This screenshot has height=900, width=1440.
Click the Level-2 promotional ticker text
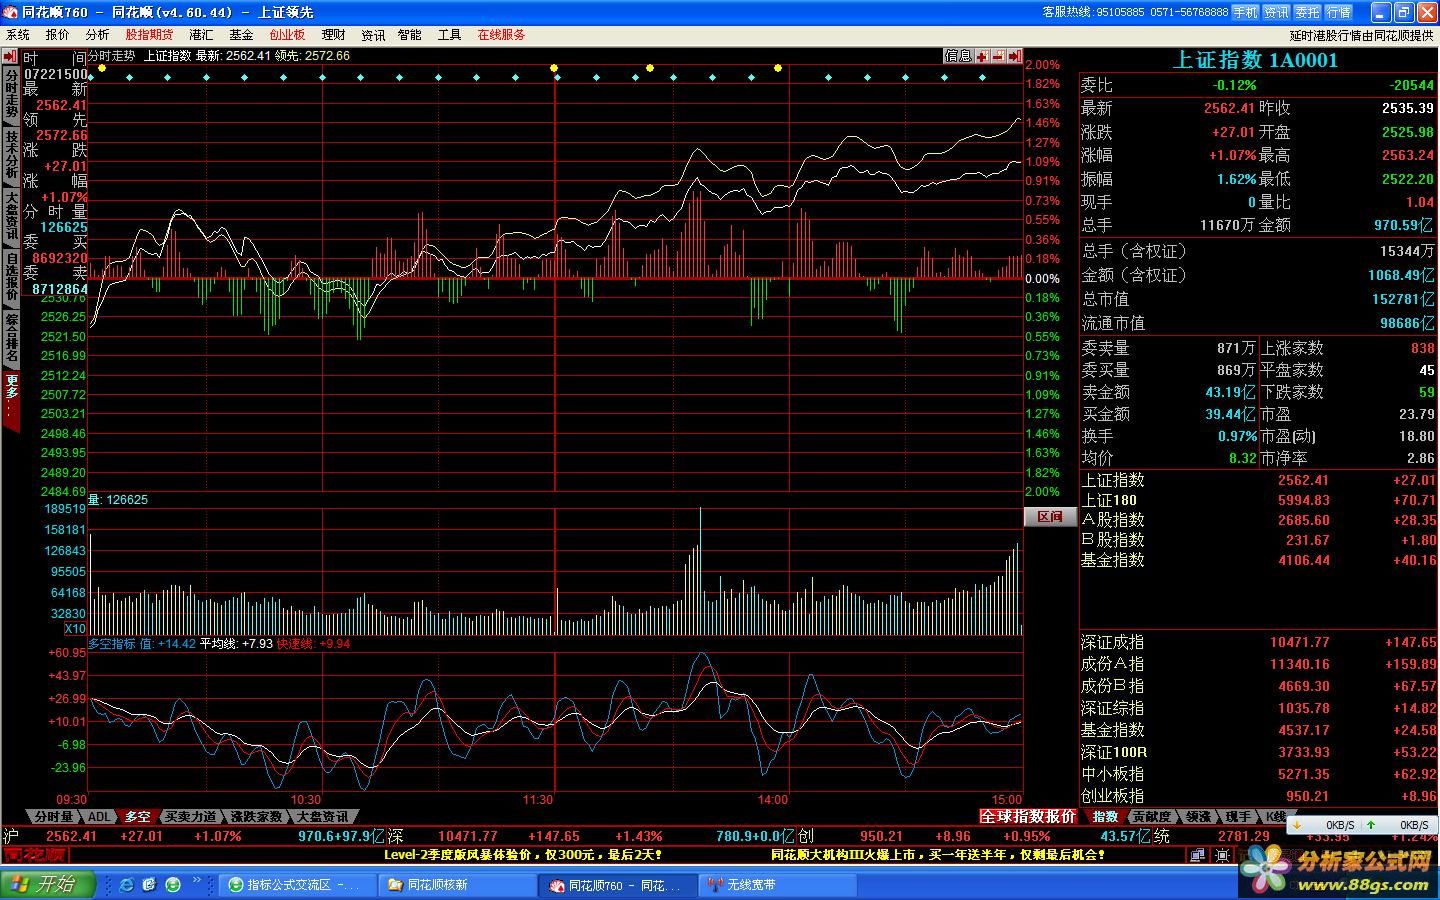523,855
